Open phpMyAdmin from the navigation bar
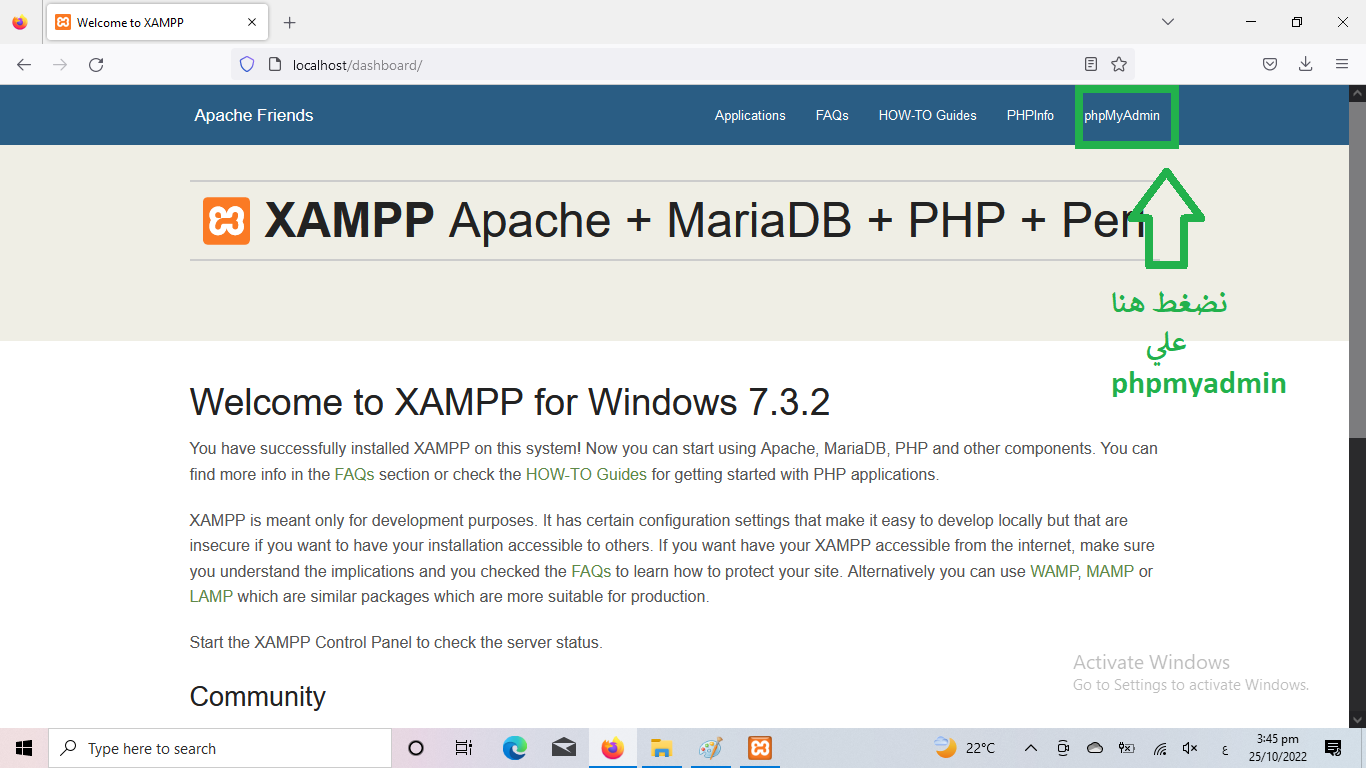Viewport: 1366px width, 768px height. (1122, 116)
